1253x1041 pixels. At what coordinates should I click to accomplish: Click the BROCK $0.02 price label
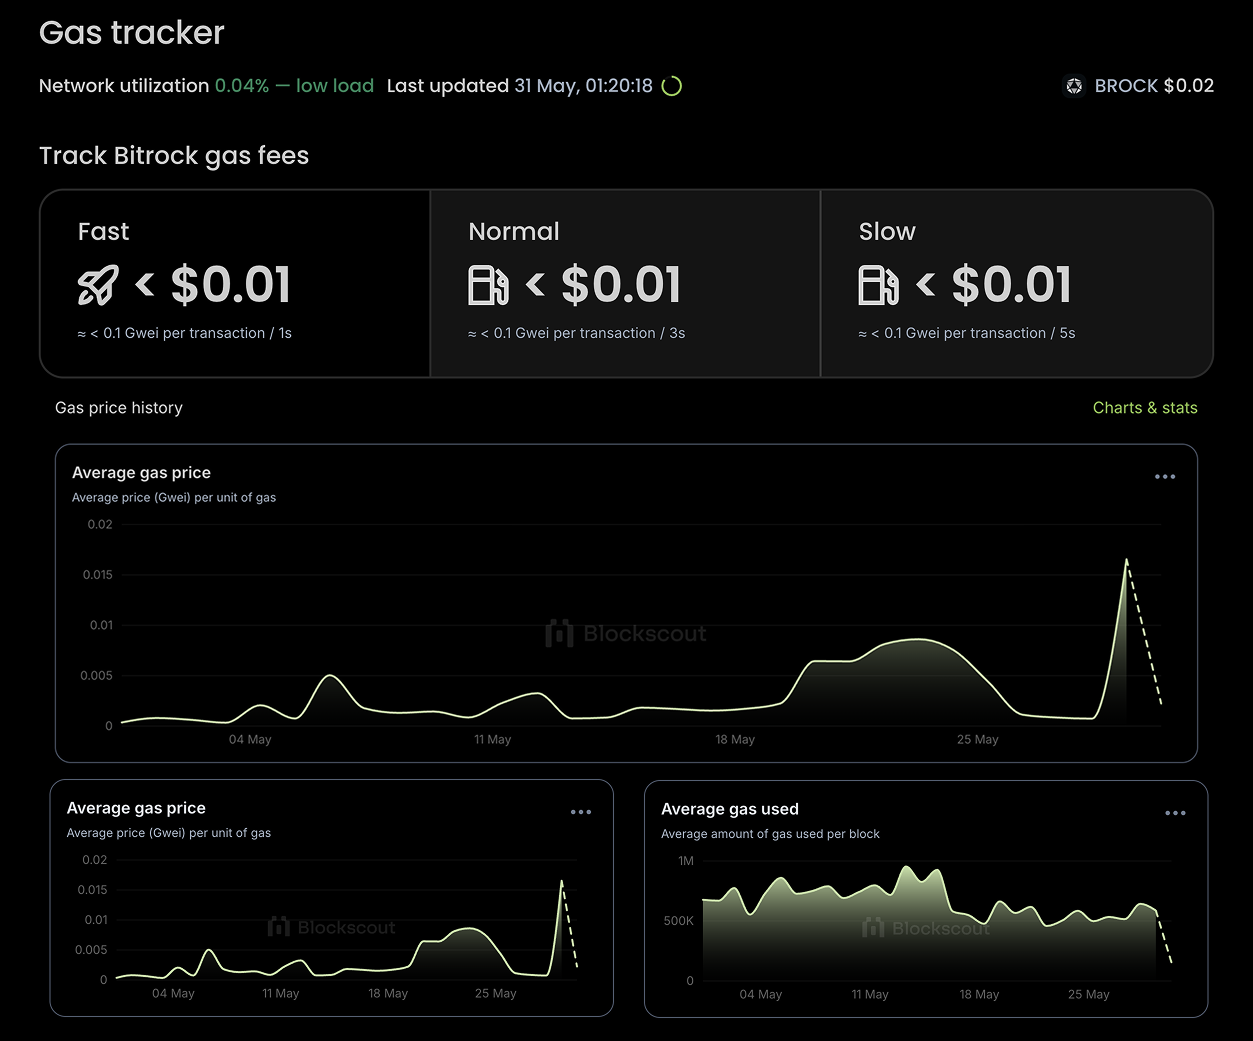[1154, 86]
